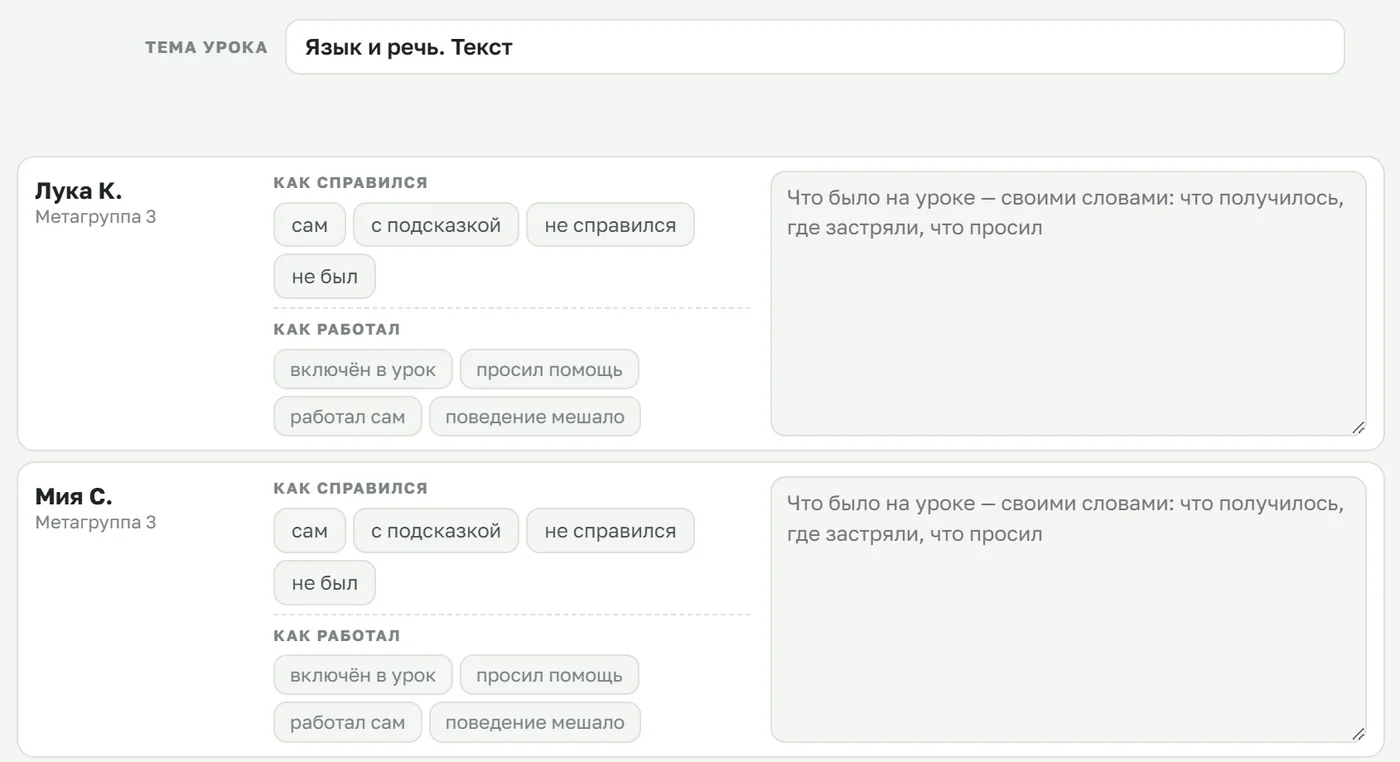The image size is (1400, 762).
Task: Click 'КАК СПРАВИЛСЯ' heading in Мия С. card
Action: coord(350,489)
